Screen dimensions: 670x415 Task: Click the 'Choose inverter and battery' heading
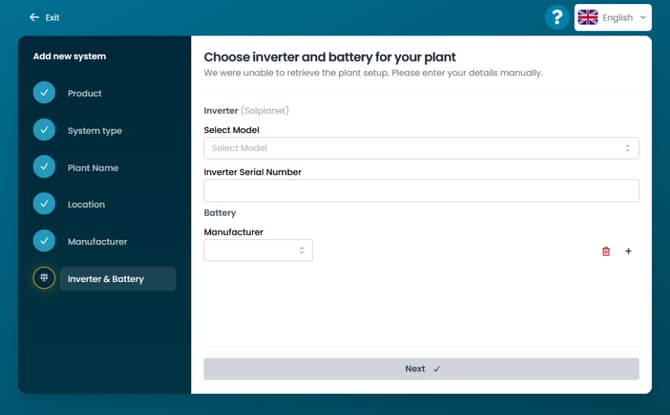(330, 57)
